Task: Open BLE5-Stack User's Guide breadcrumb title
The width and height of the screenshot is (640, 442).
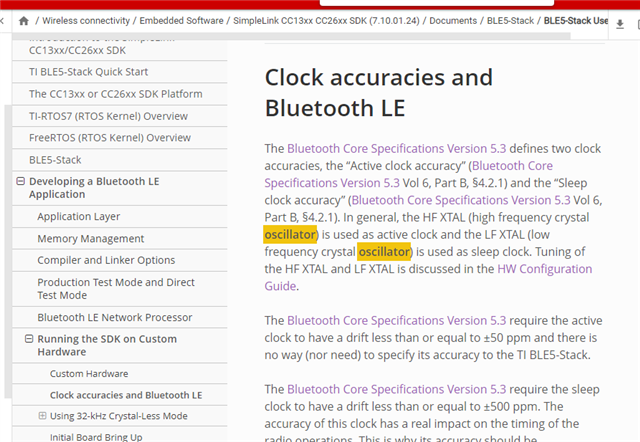Action: (x=576, y=21)
